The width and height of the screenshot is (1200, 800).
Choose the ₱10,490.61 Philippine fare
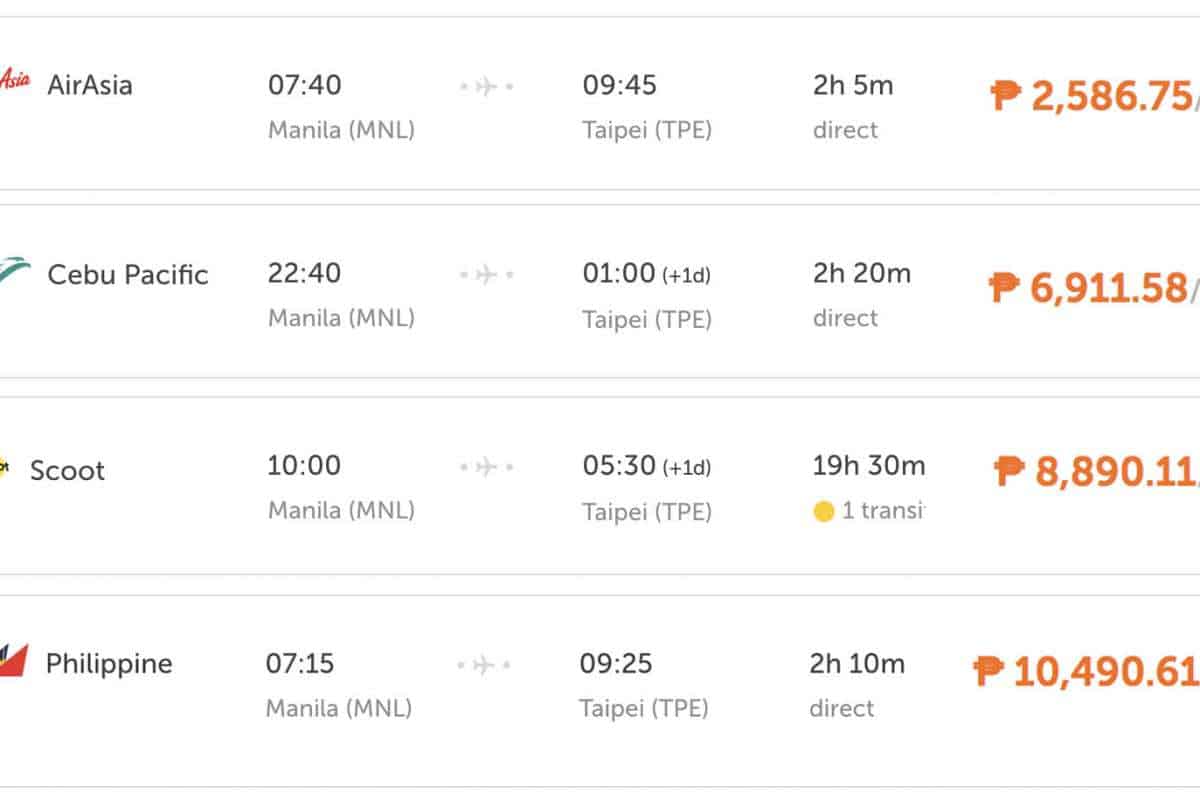(x=1086, y=671)
